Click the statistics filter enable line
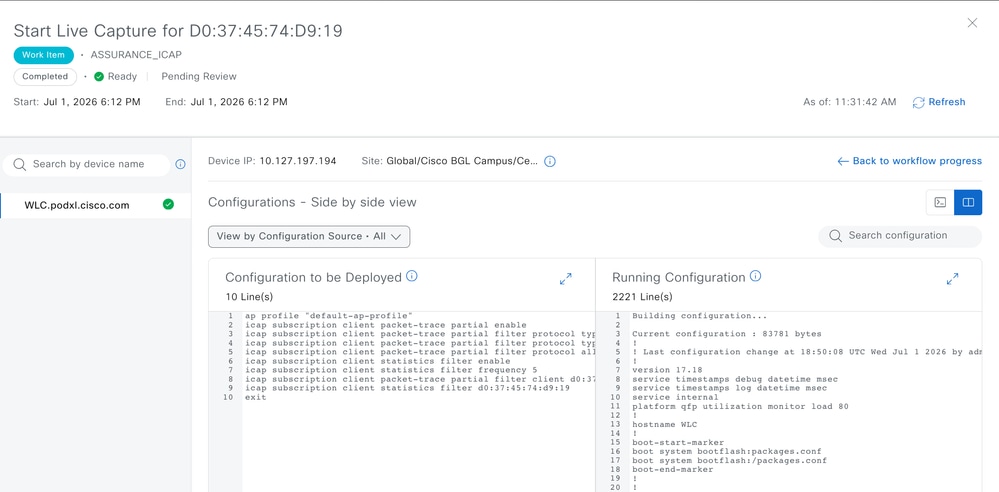The image size is (999, 492). tap(378, 361)
